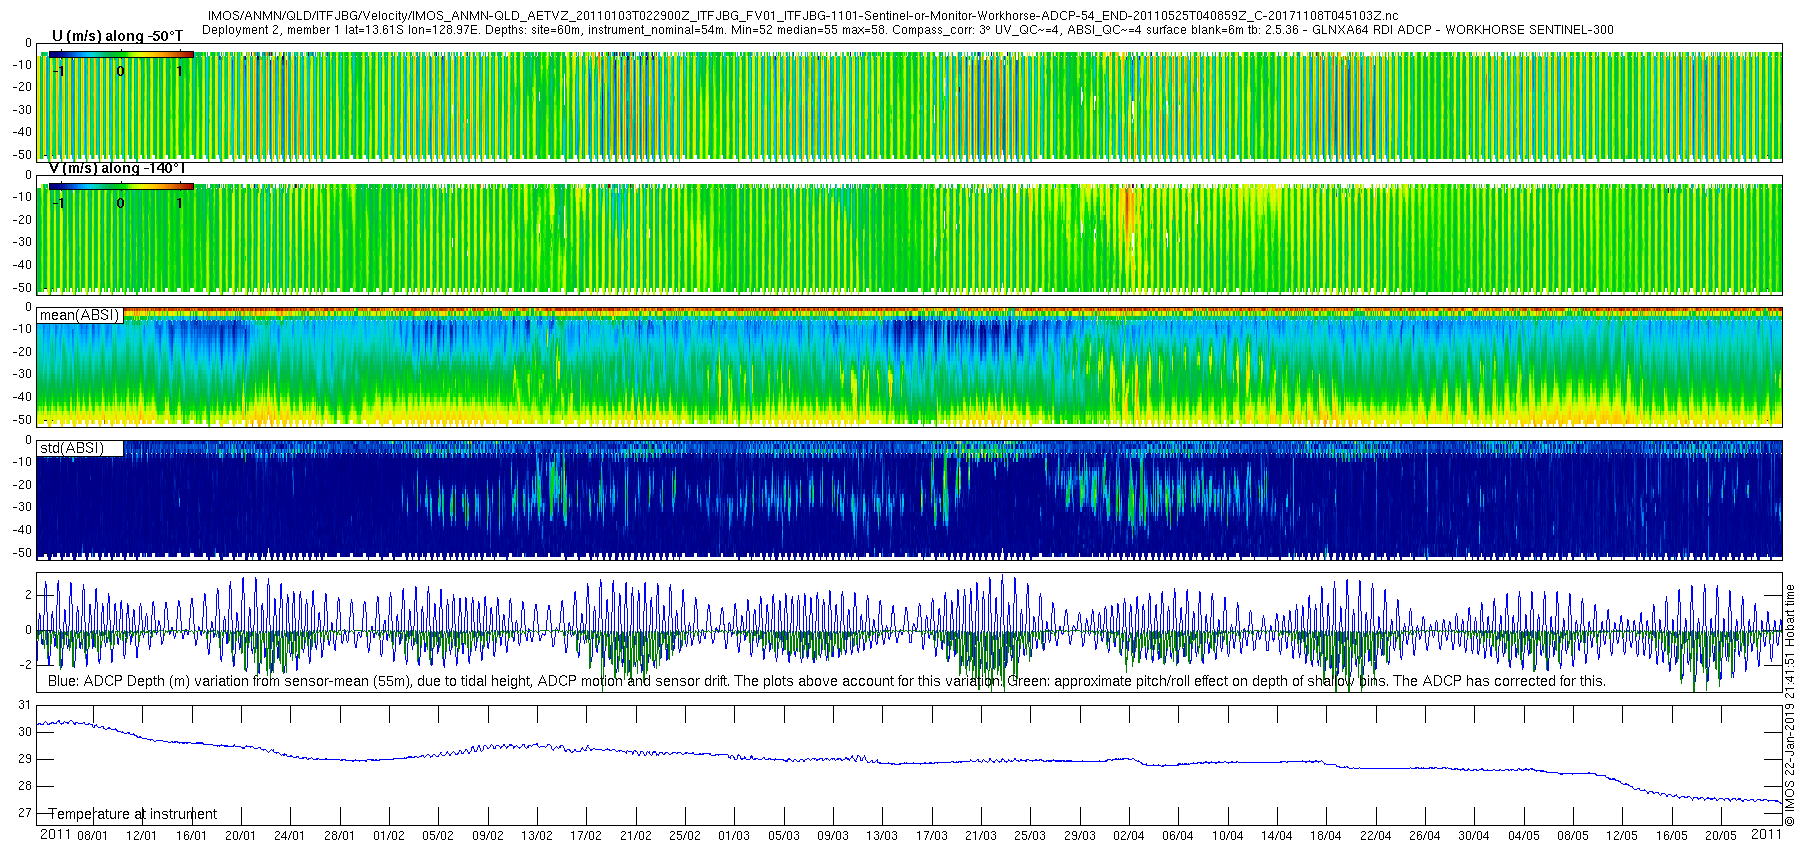Click the file path title text at top
Image resolution: width=1800 pixels, height=850 pixels.
(803, 16)
